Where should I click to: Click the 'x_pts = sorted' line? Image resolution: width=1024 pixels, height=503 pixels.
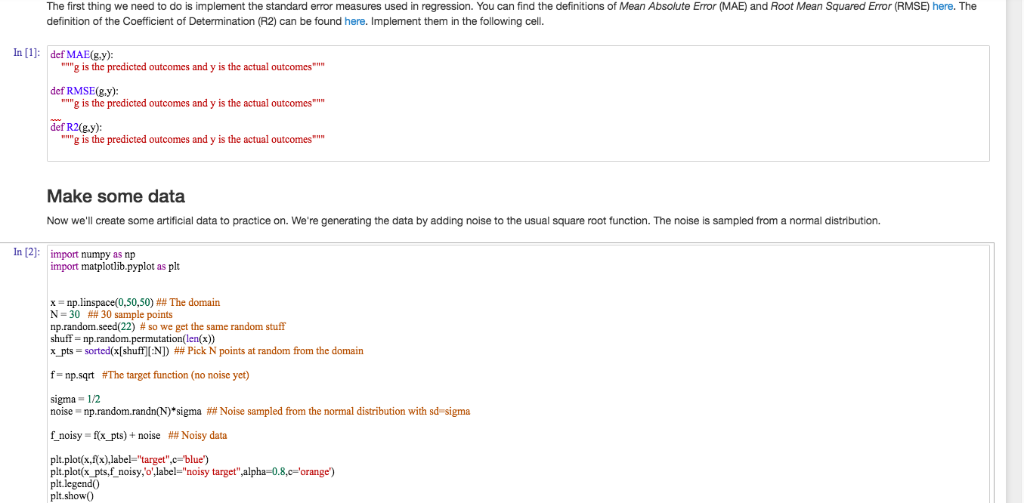(207, 351)
